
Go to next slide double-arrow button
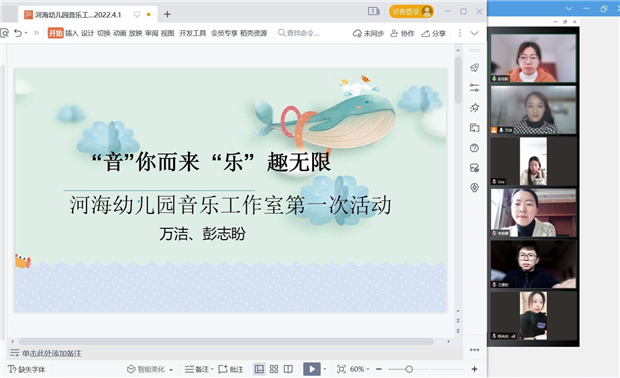point(458,331)
